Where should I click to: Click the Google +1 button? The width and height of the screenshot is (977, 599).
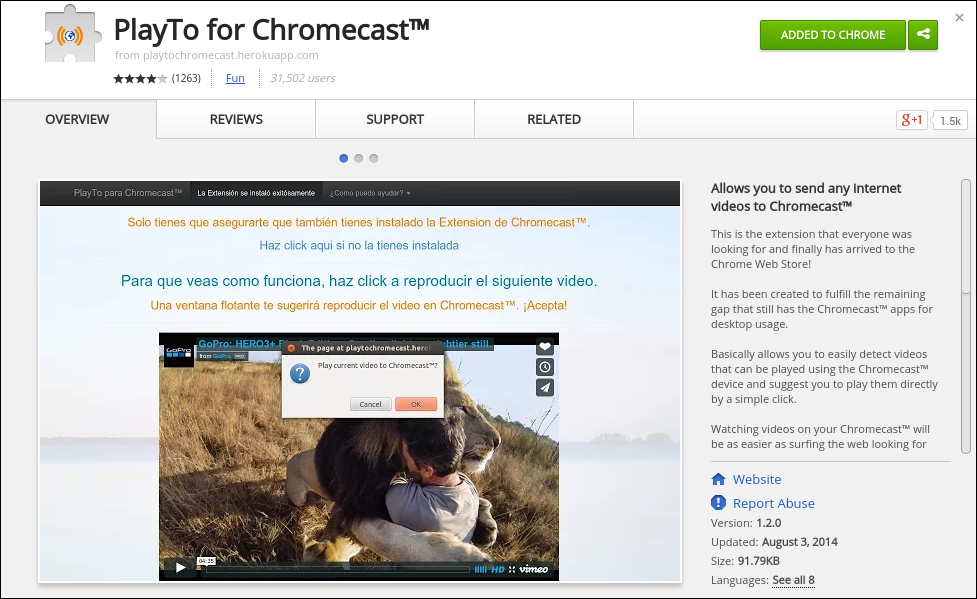[912, 120]
